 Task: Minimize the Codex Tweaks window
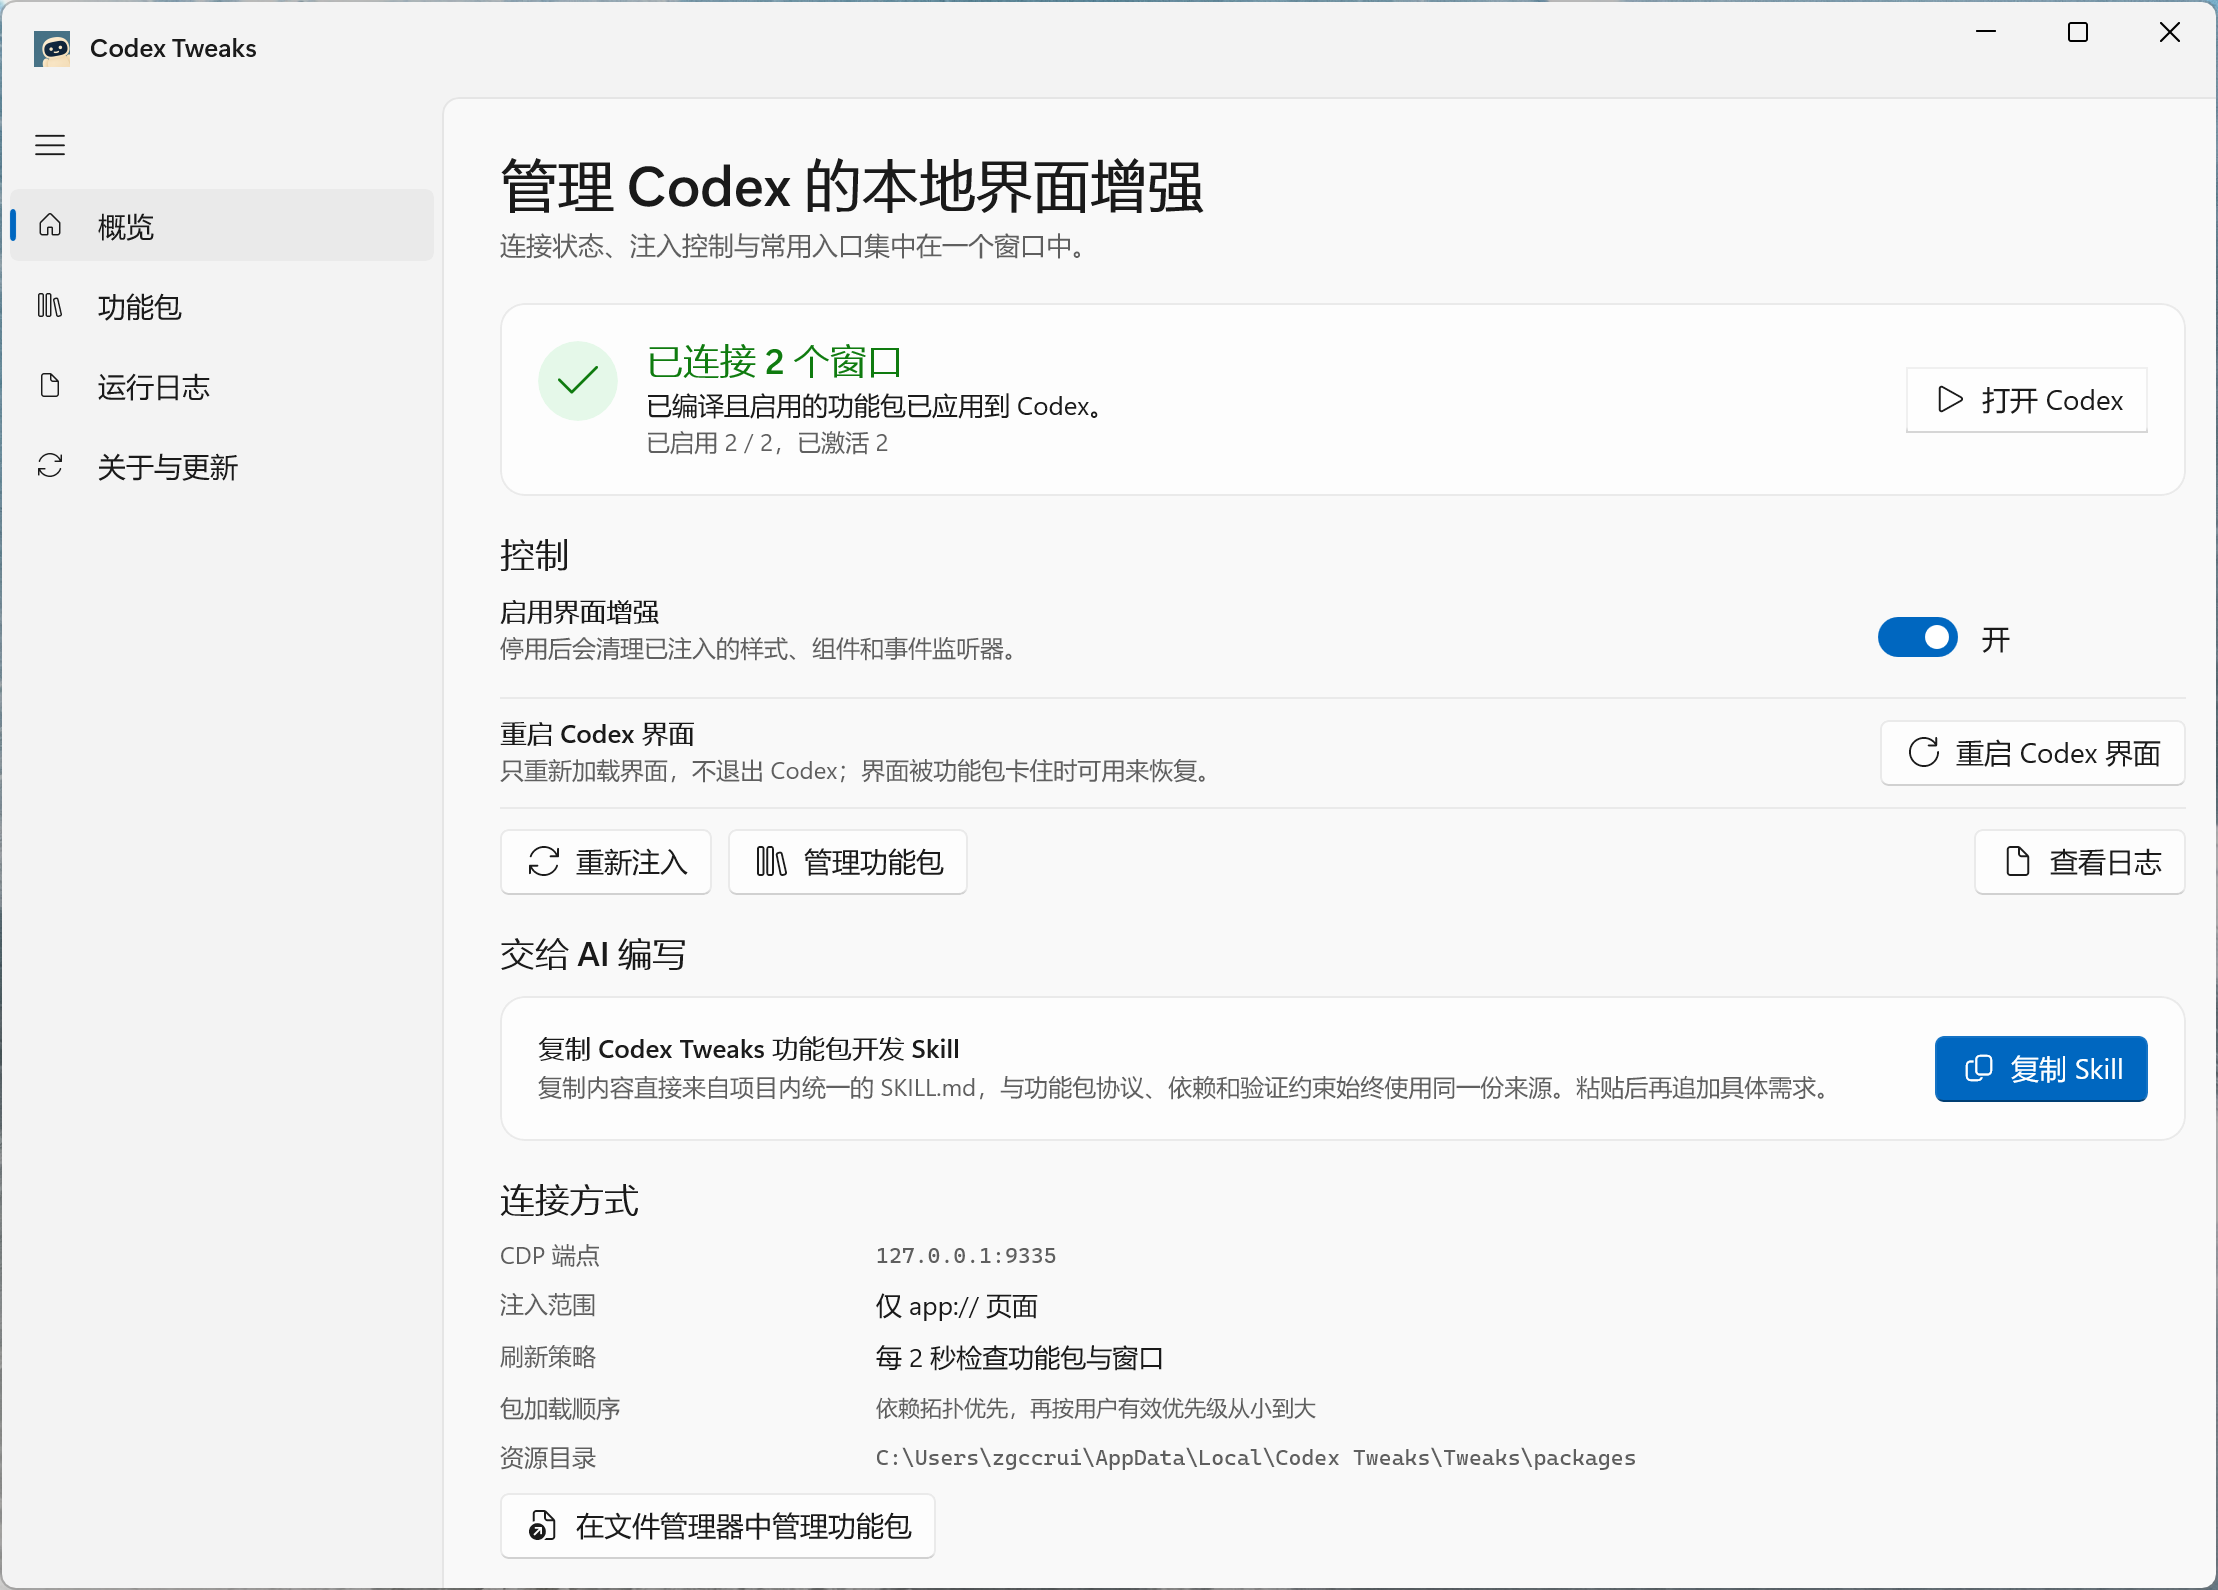1986,32
